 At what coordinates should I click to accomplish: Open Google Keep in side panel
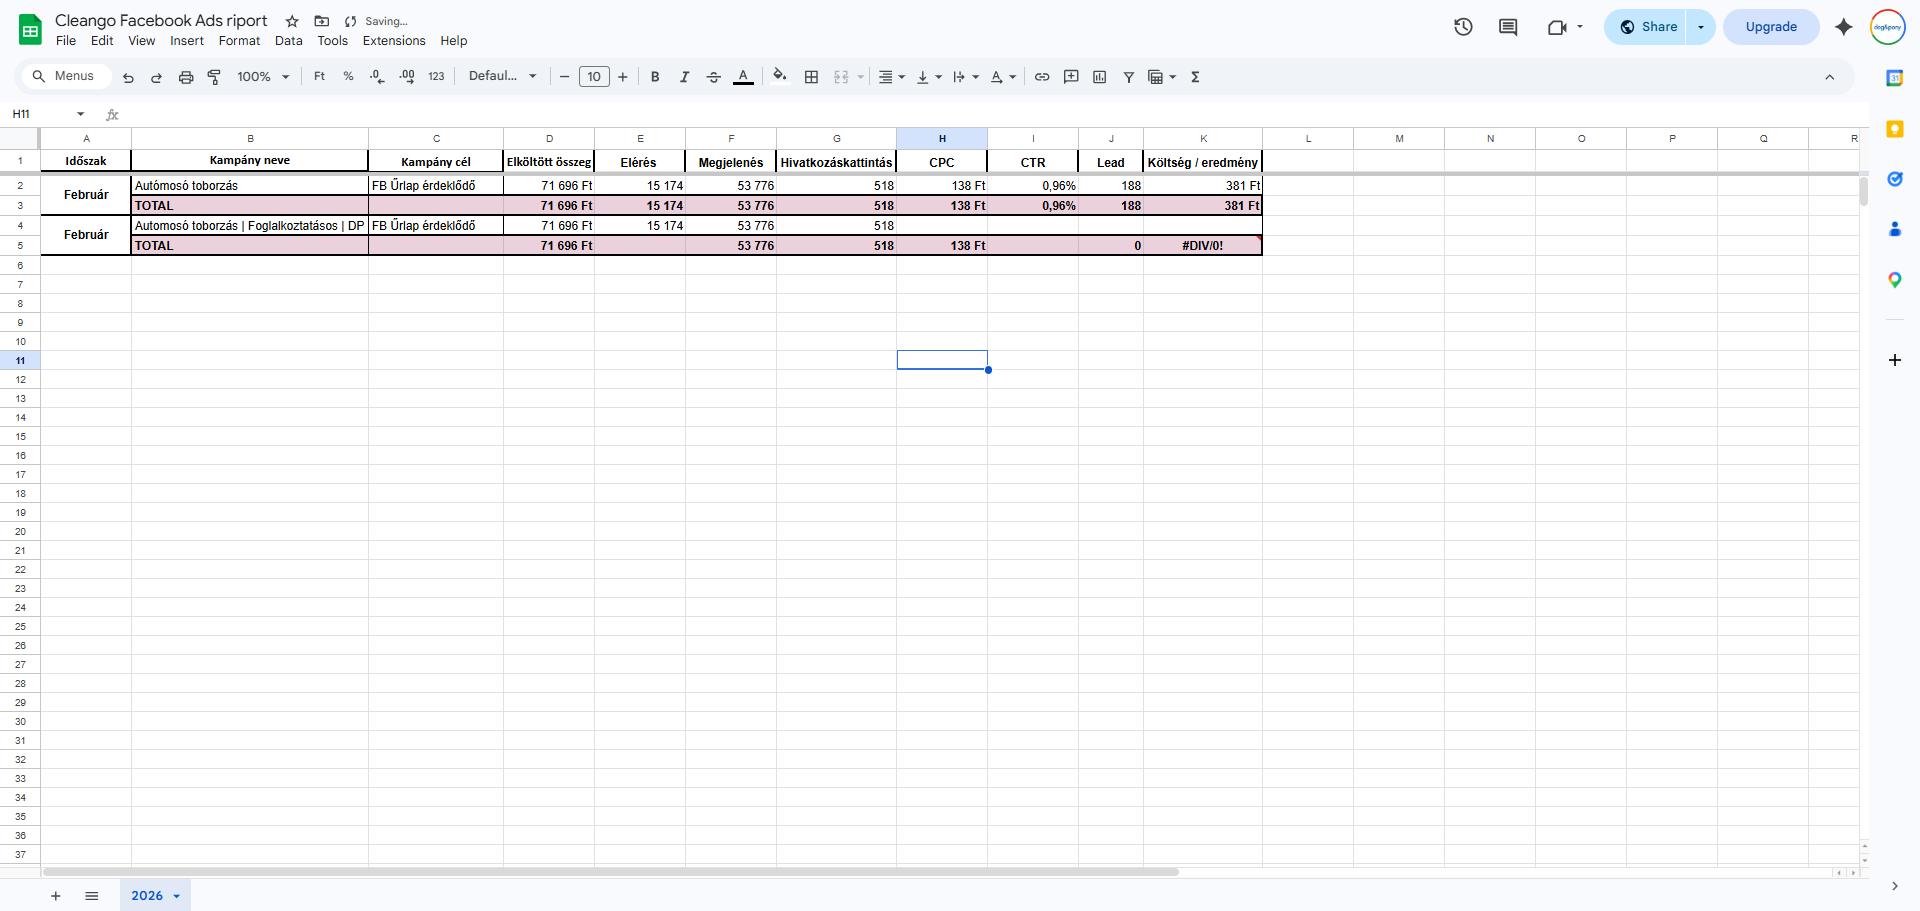click(1894, 129)
